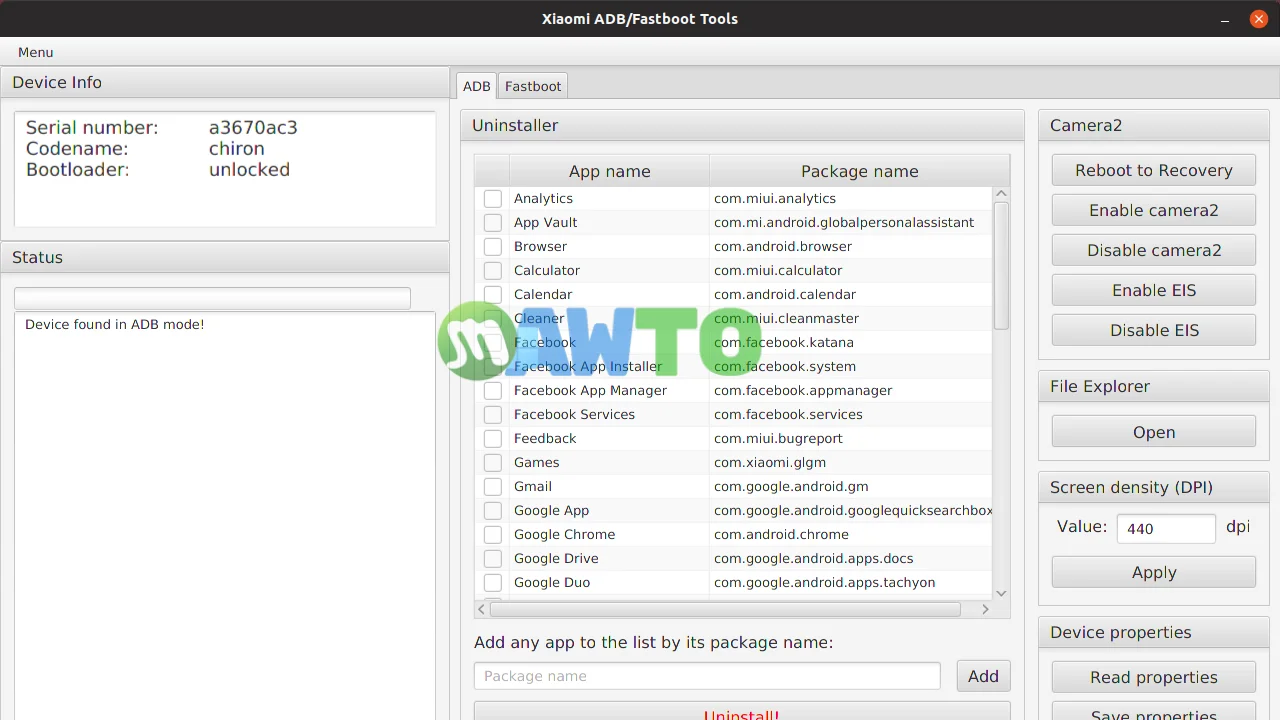This screenshot has width=1280, height=720.
Task: Select com.miui.analytics package cell
Action: point(851,198)
